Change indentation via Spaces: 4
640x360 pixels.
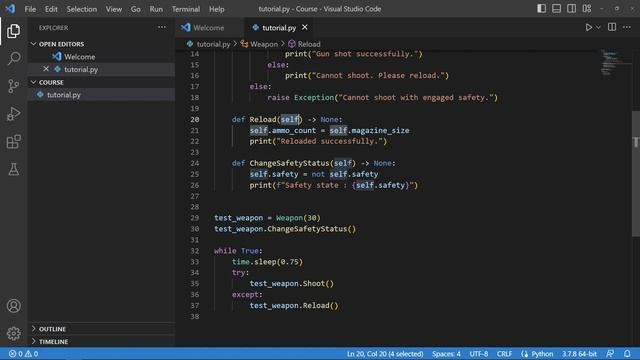446,354
